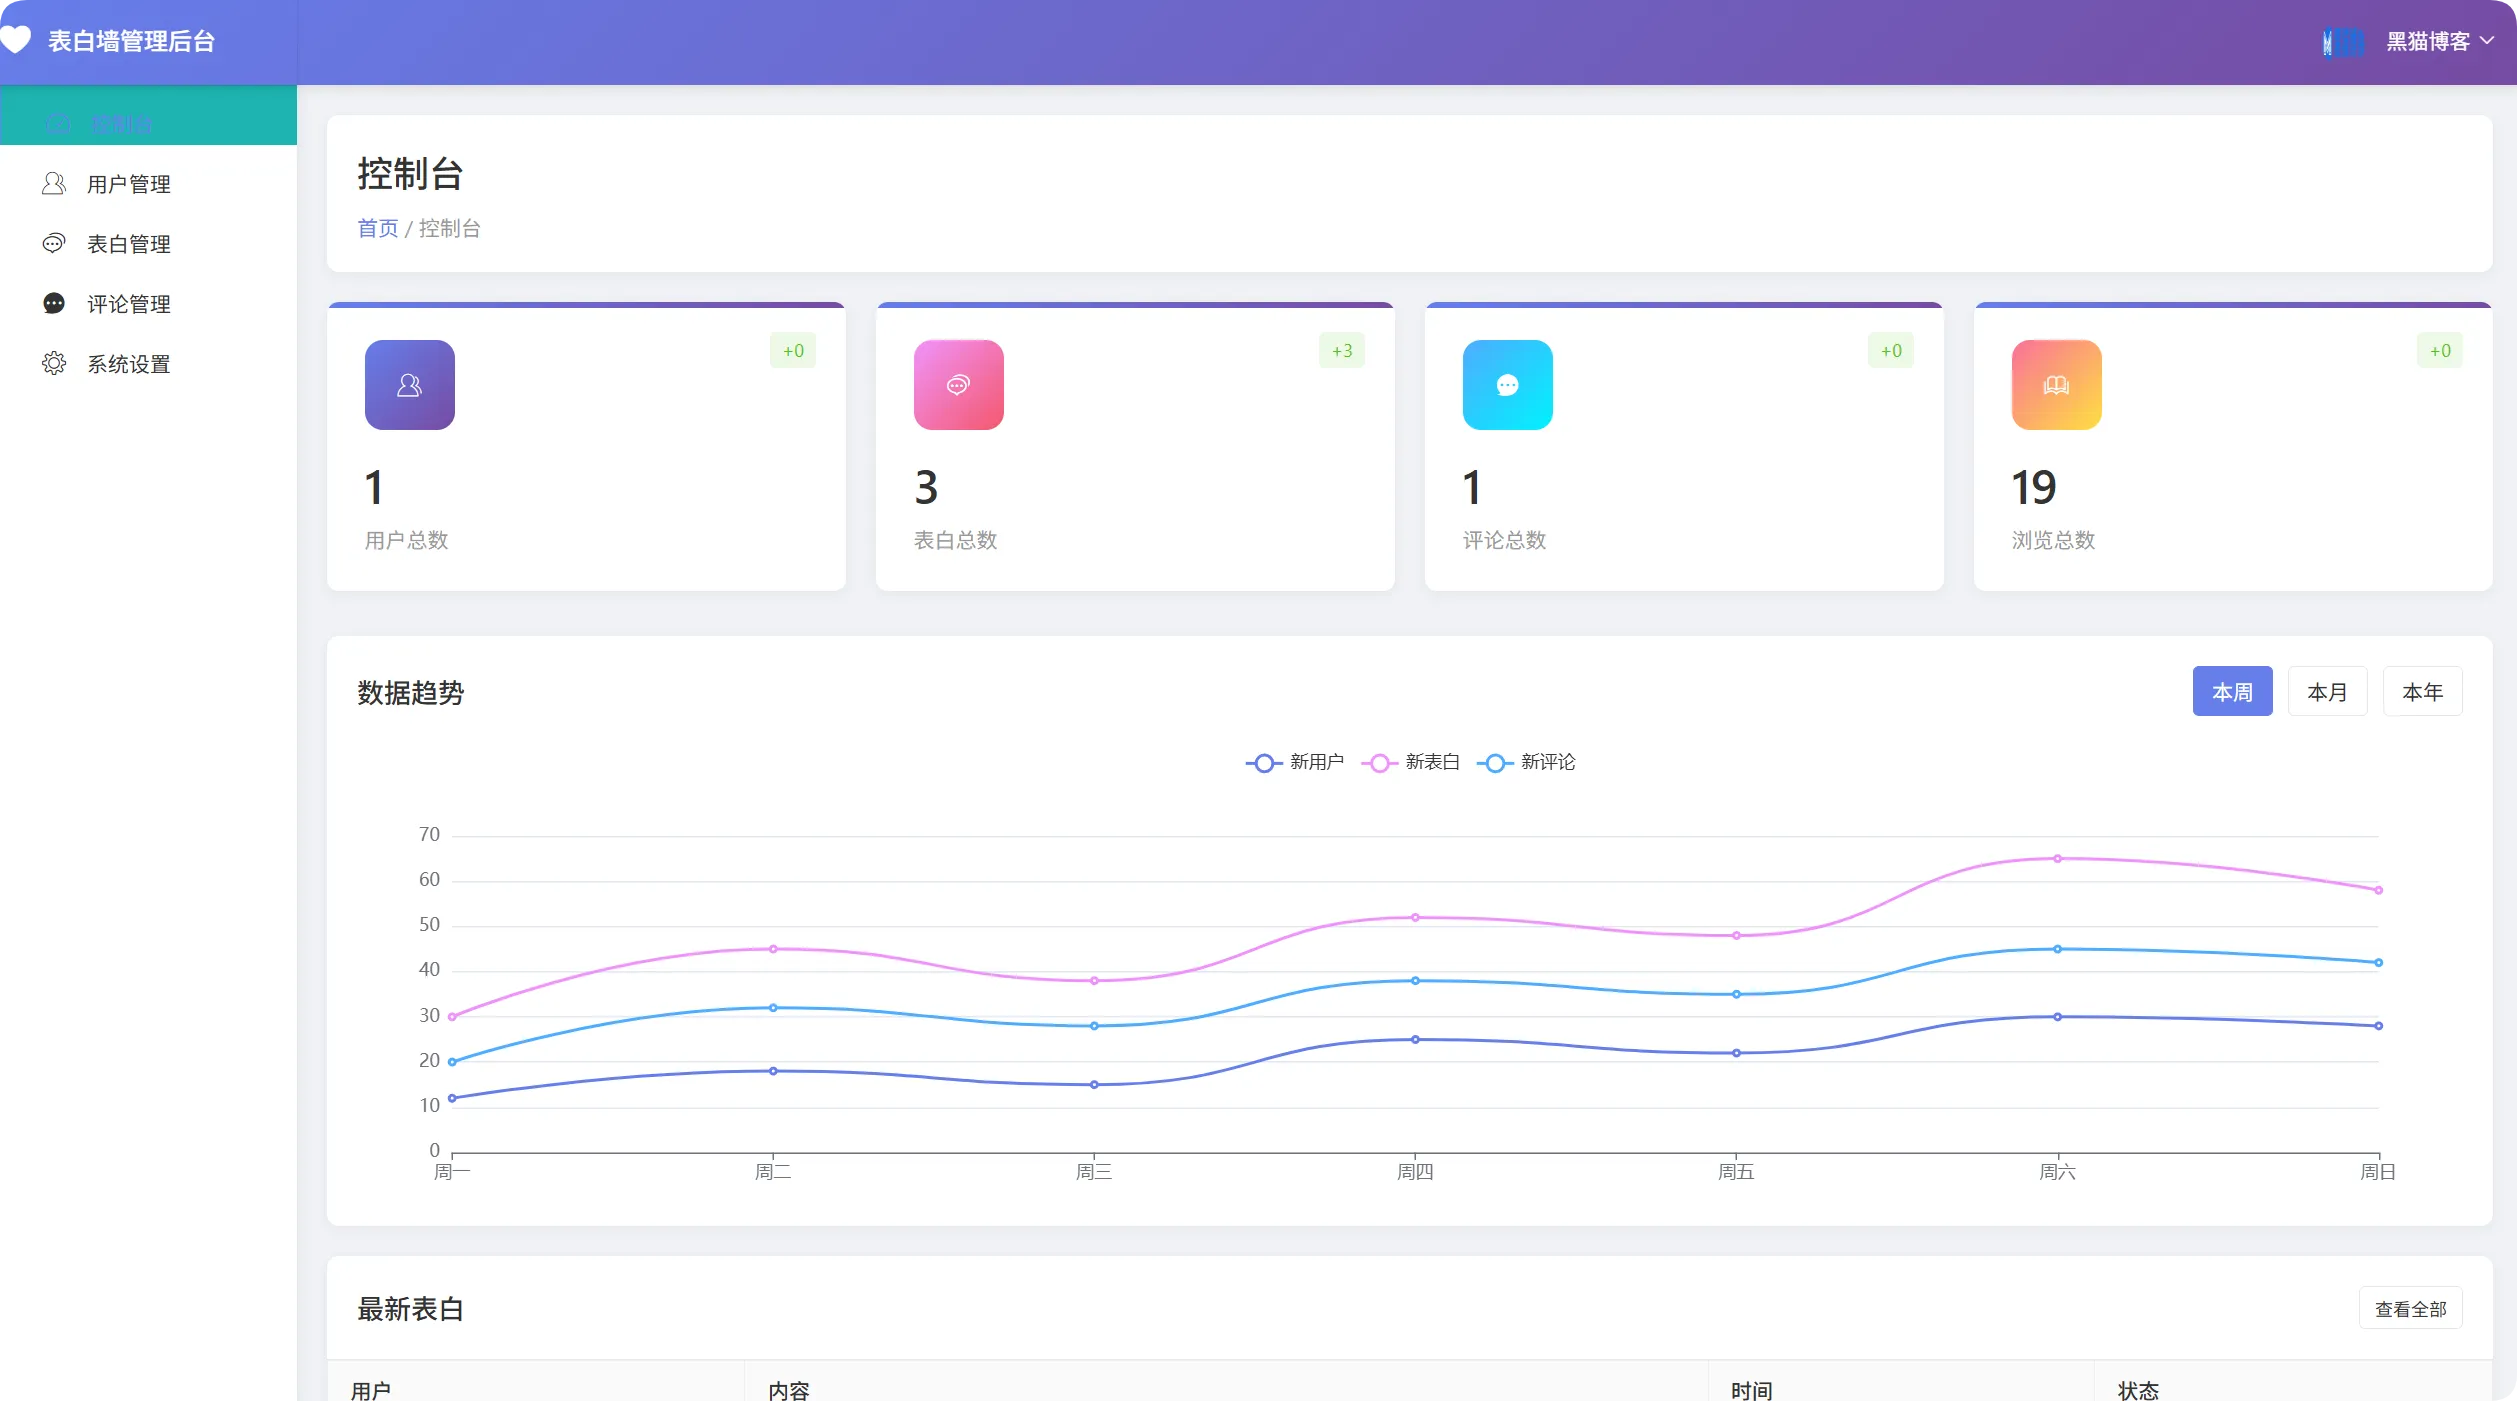Screen dimensions: 2517x1401
Task: Click the 首页 breadcrumb link
Action: 377,228
